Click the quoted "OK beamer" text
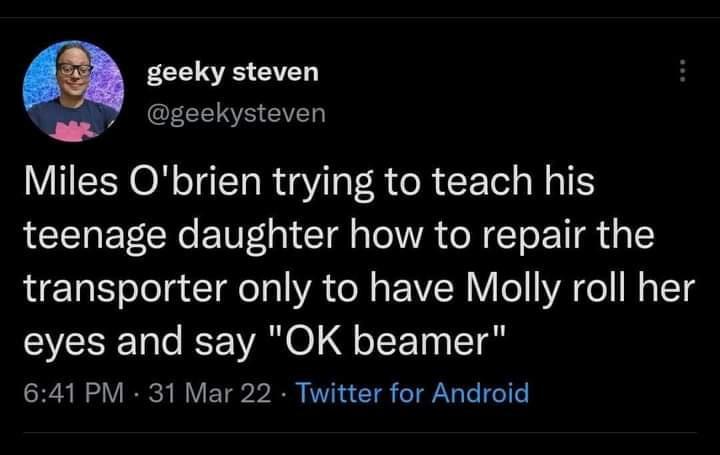The width and height of the screenshot is (720, 455). [x=390, y=341]
